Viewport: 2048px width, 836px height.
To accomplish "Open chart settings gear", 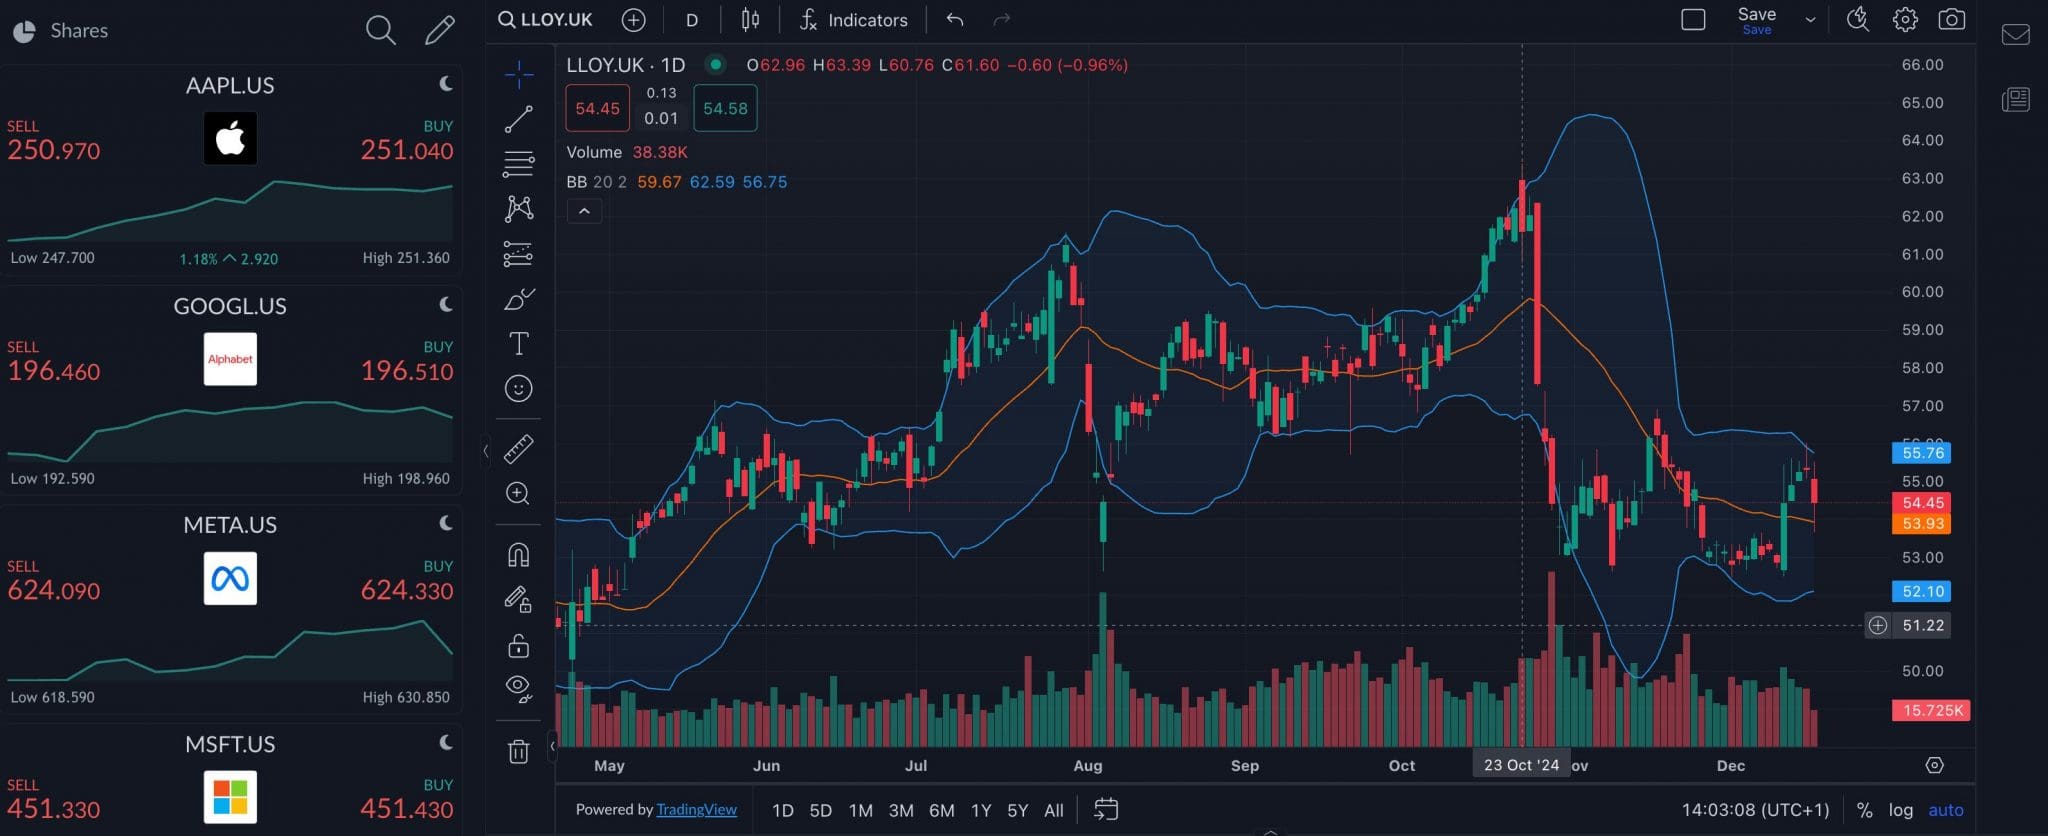I will pos(1905,20).
